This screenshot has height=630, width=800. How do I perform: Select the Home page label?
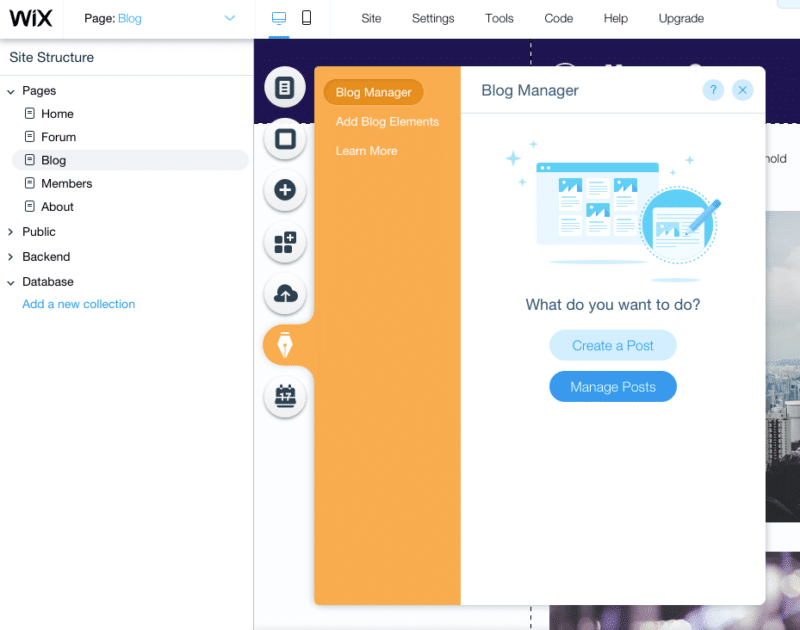click(57, 114)
